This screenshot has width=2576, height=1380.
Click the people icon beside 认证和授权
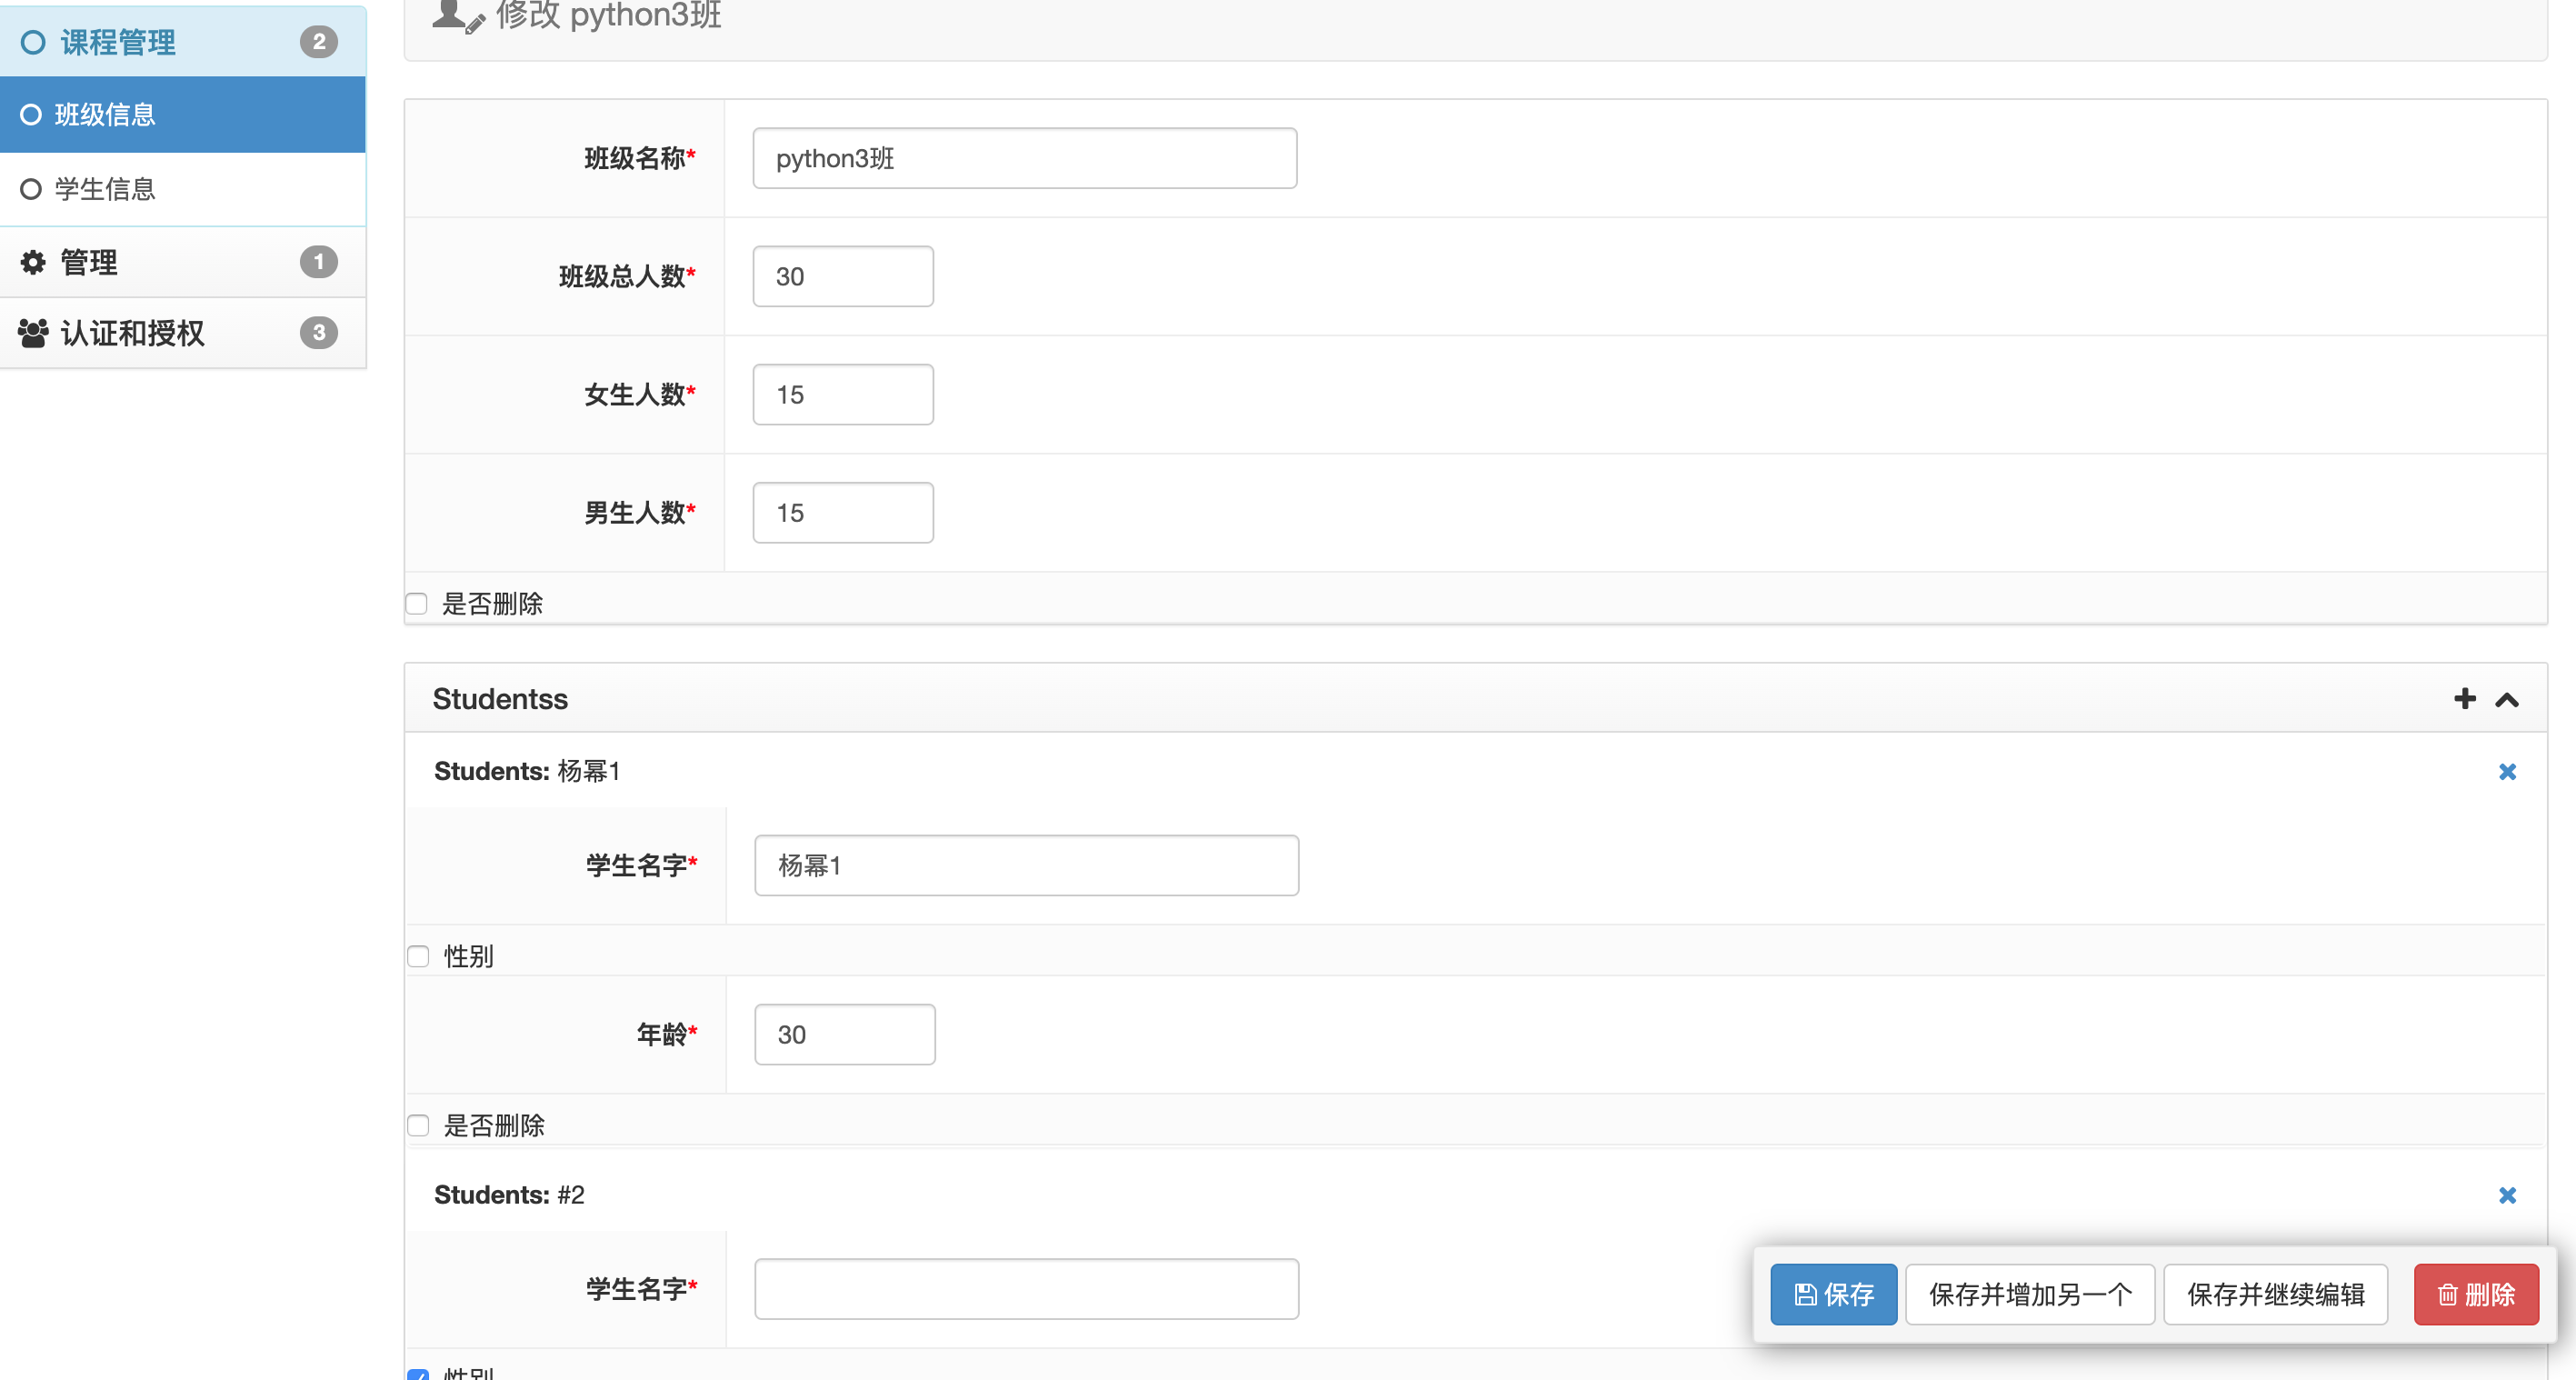31,333
